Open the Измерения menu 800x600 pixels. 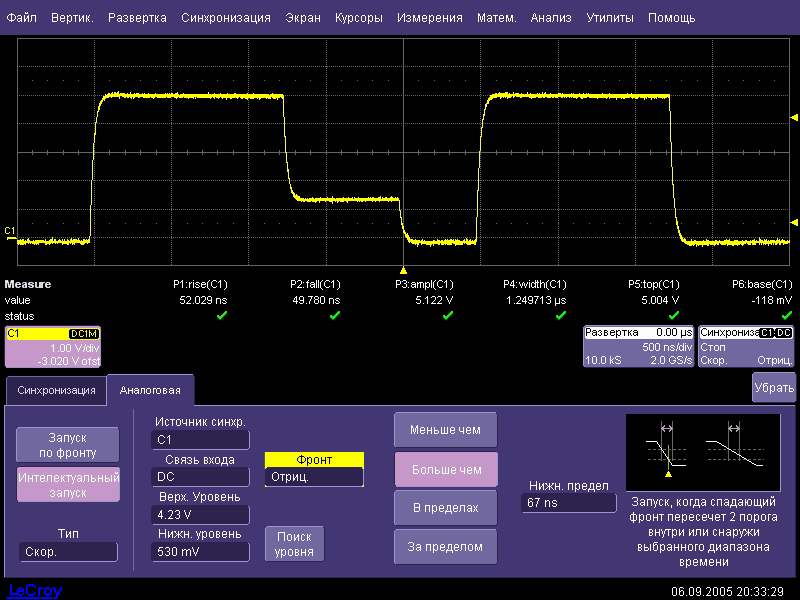click(429, 18)
